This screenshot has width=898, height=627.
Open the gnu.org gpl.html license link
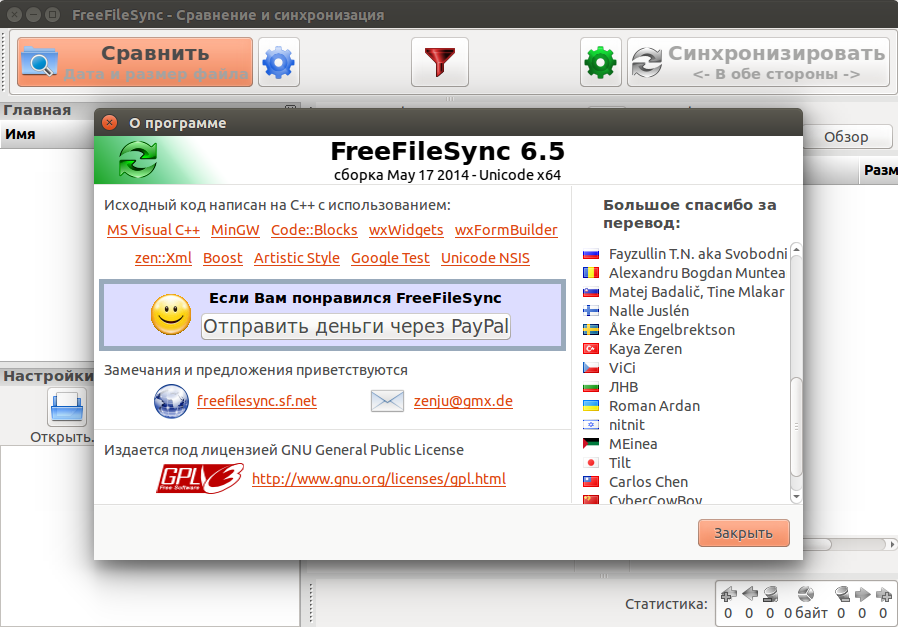(x=379, y=479)
